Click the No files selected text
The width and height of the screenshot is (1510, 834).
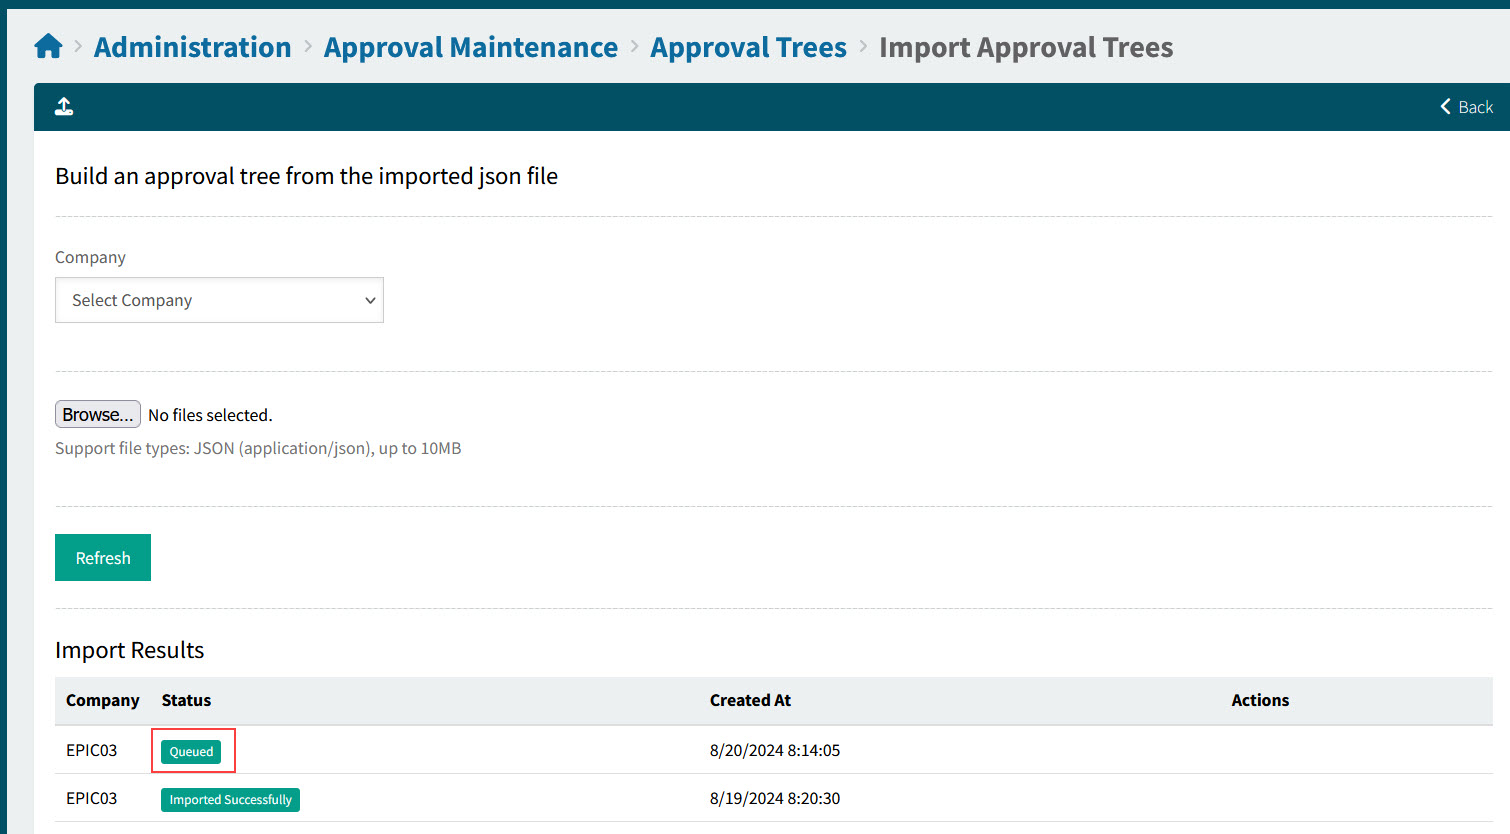pyautogui.click(x=210, y=415)
